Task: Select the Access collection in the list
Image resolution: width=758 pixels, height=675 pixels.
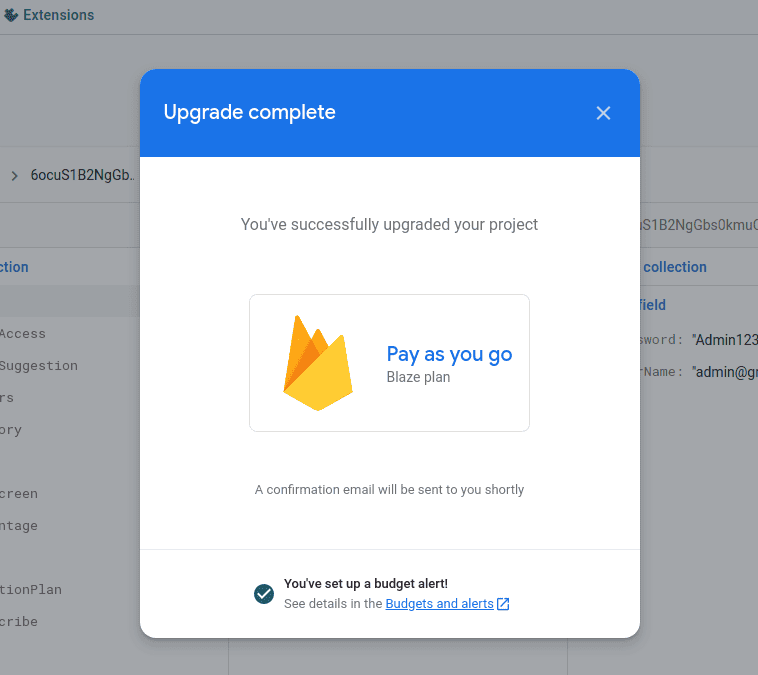Action: (22, 334)
